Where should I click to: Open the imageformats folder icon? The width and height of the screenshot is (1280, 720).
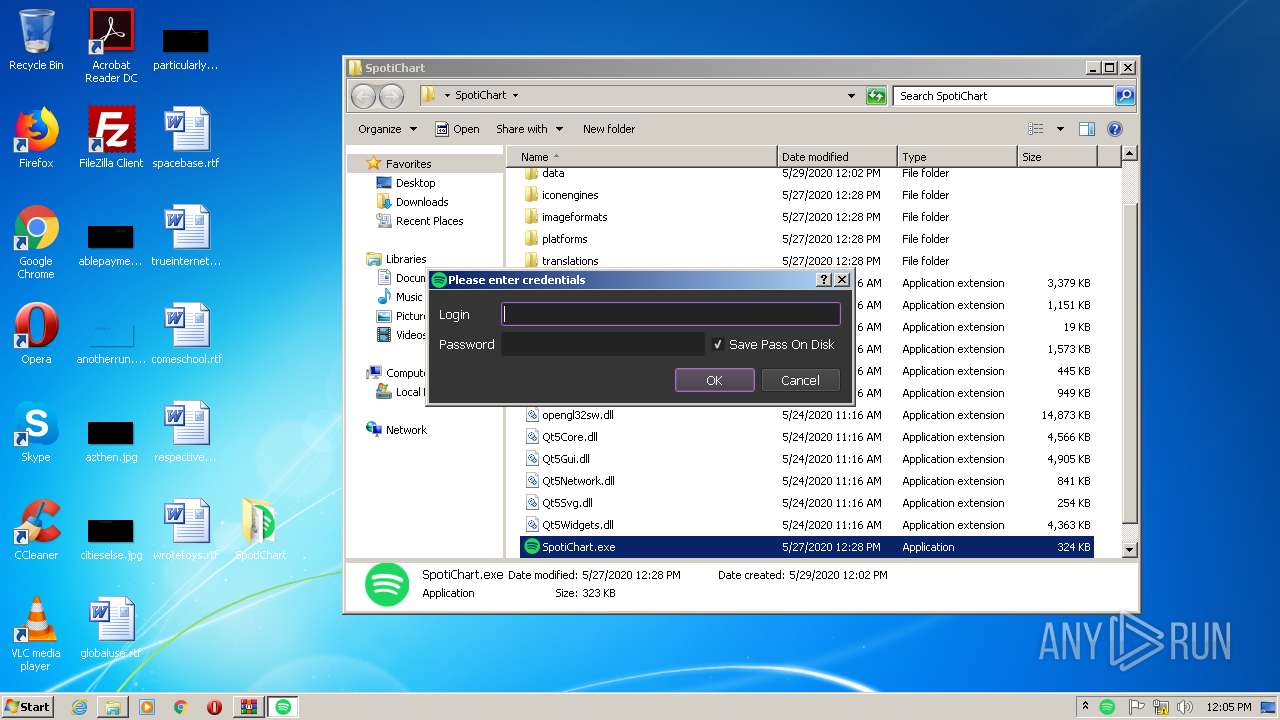(532, 217)
